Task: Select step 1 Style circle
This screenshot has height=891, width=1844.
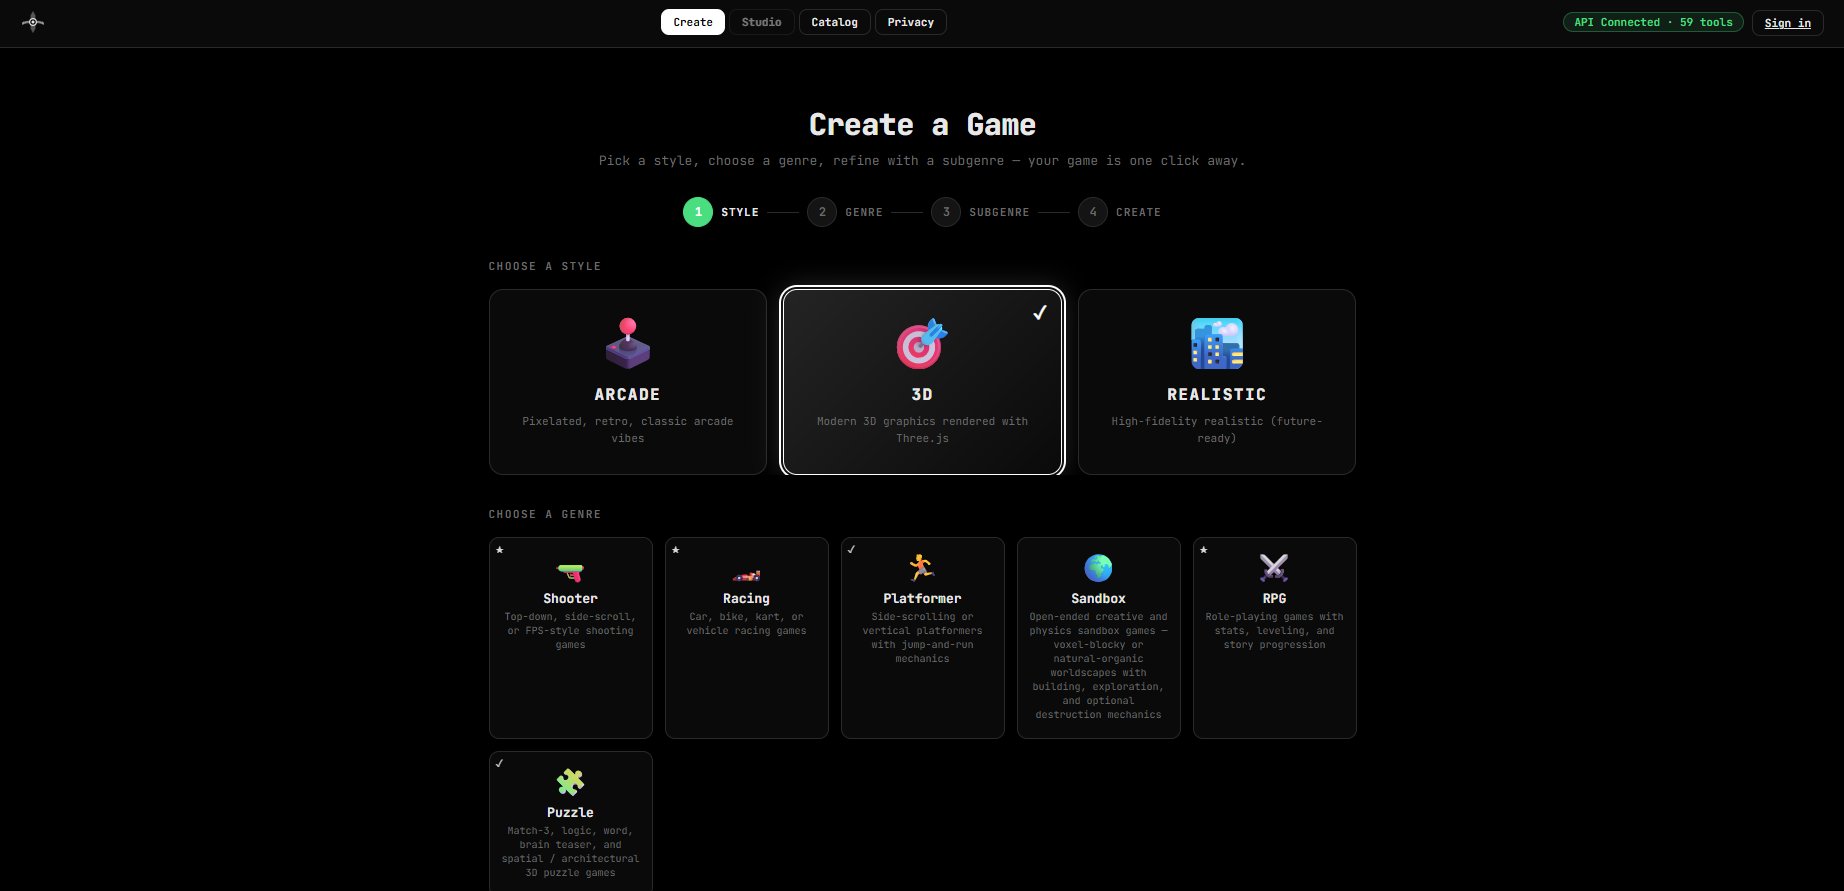Action: pos(698,212)
